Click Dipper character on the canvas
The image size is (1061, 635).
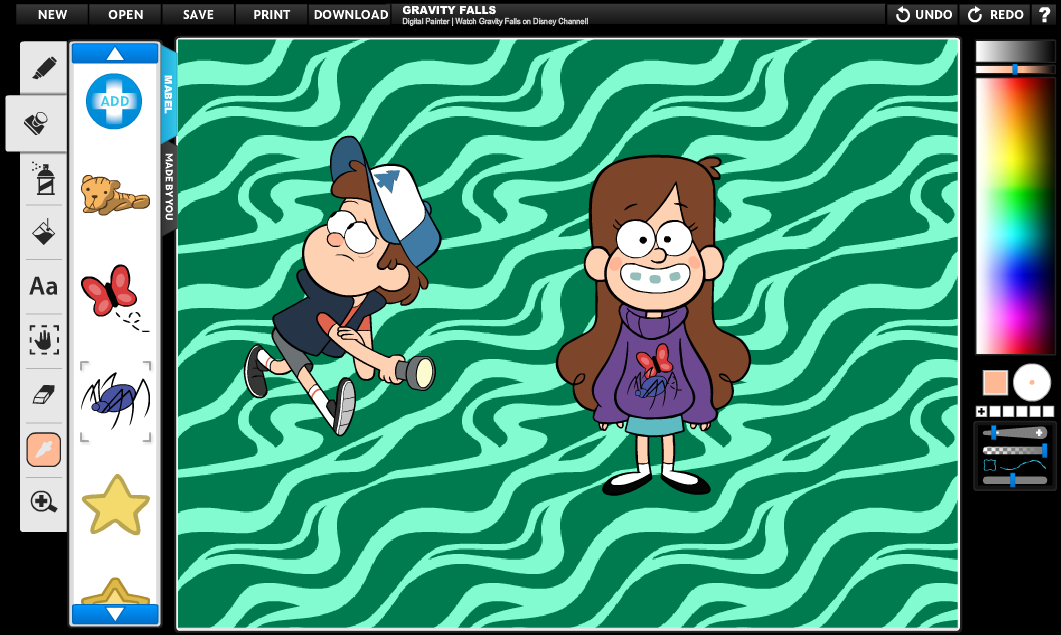coord(342,284)
